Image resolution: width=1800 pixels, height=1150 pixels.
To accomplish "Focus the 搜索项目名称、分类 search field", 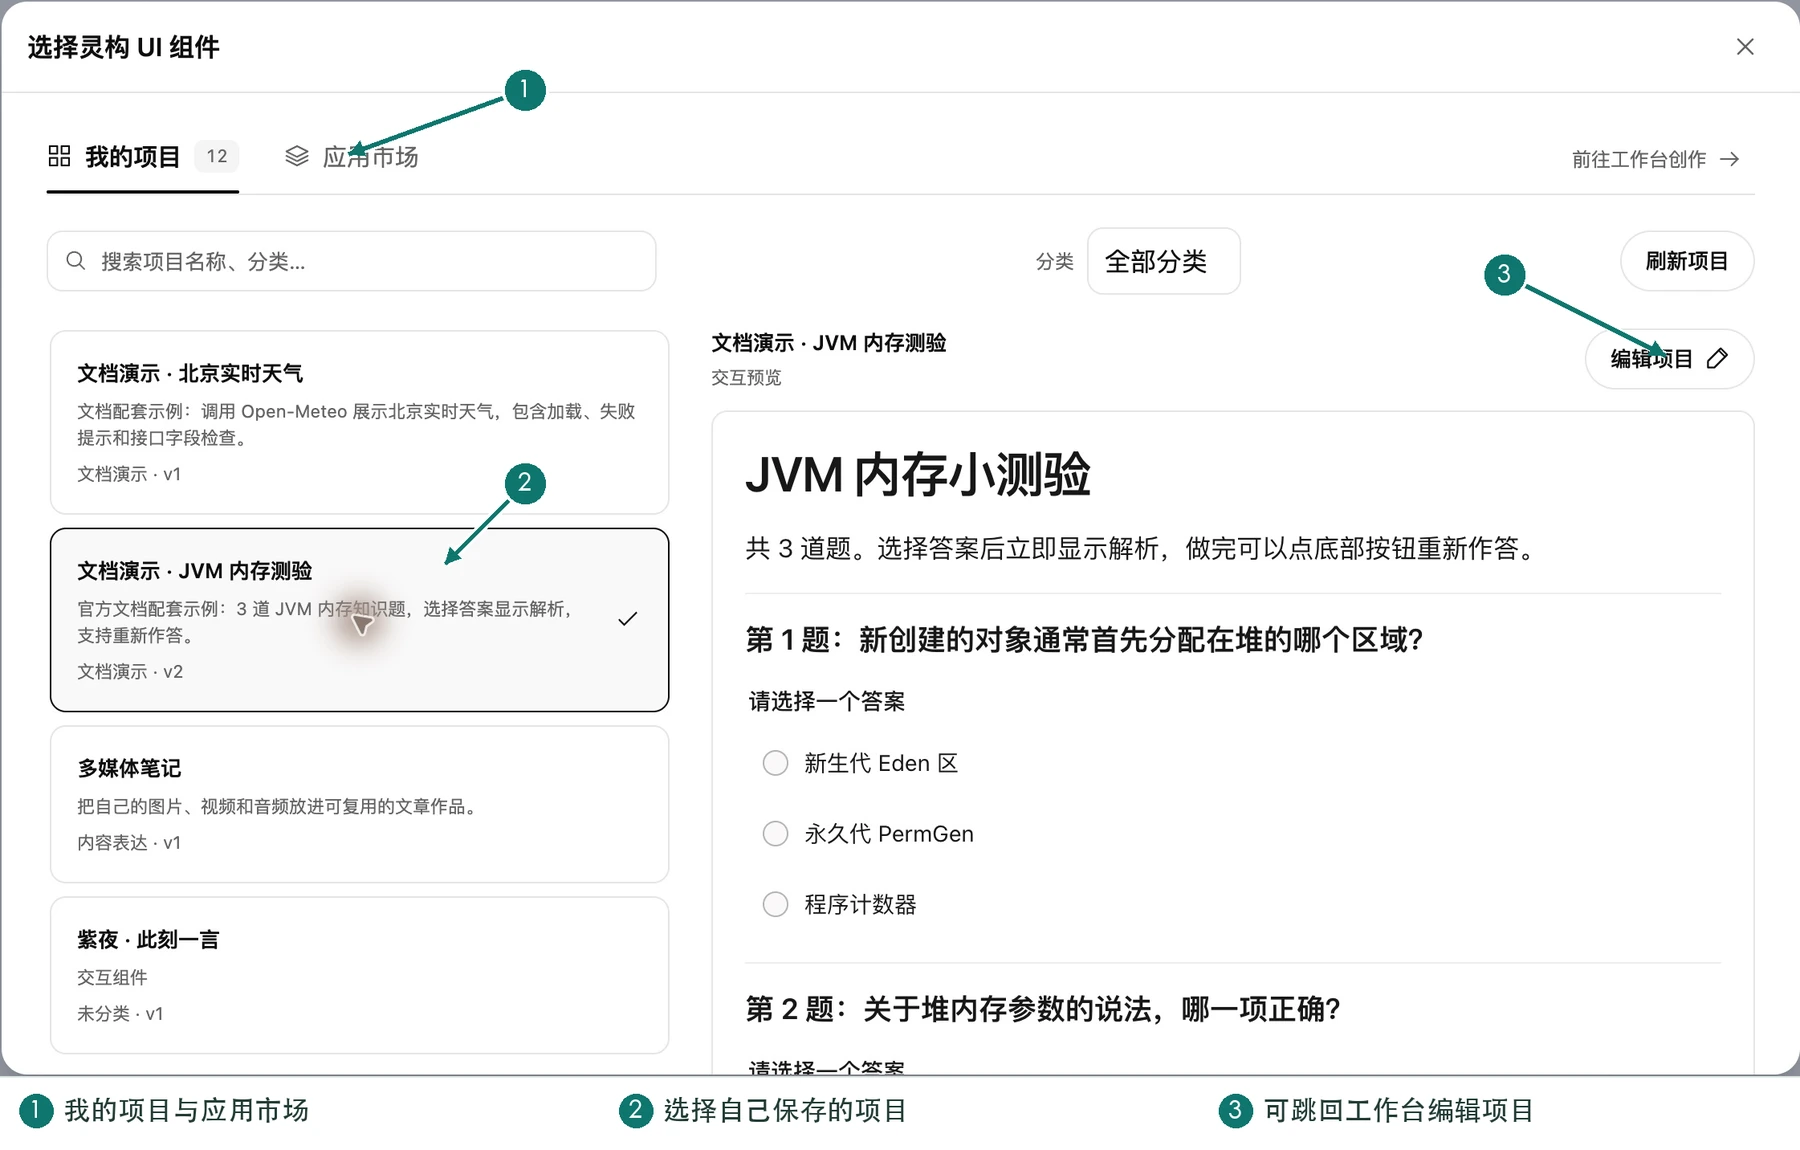I will click(x=352, y=261).
